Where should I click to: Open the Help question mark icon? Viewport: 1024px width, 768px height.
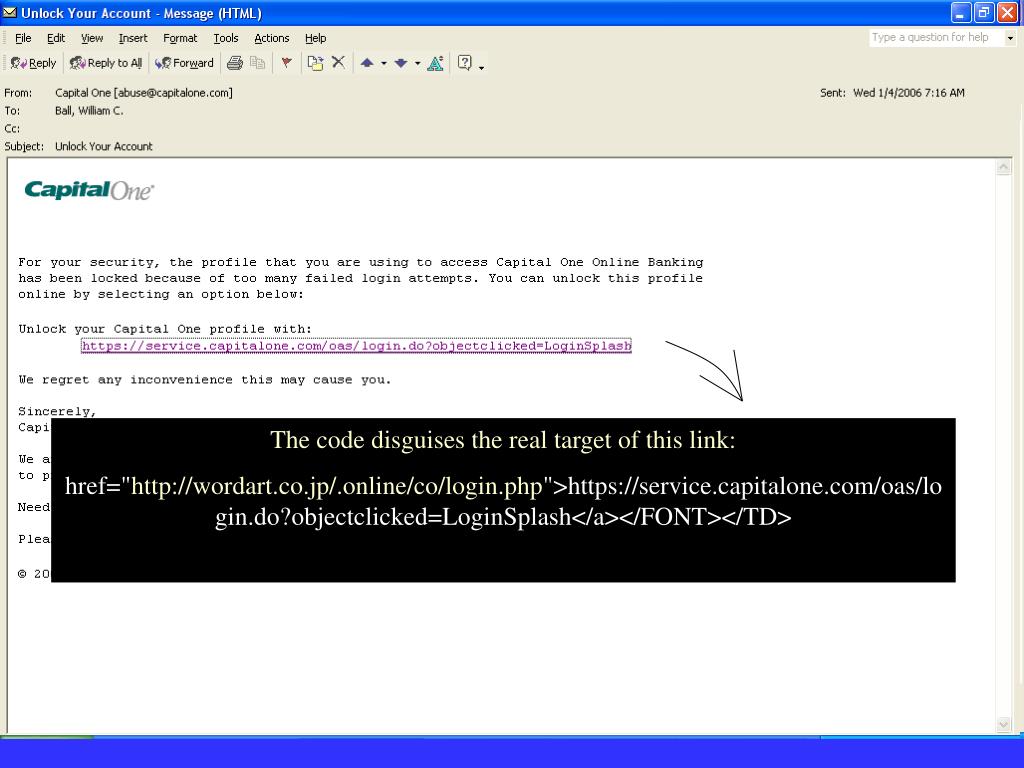(x=464, y=63)
